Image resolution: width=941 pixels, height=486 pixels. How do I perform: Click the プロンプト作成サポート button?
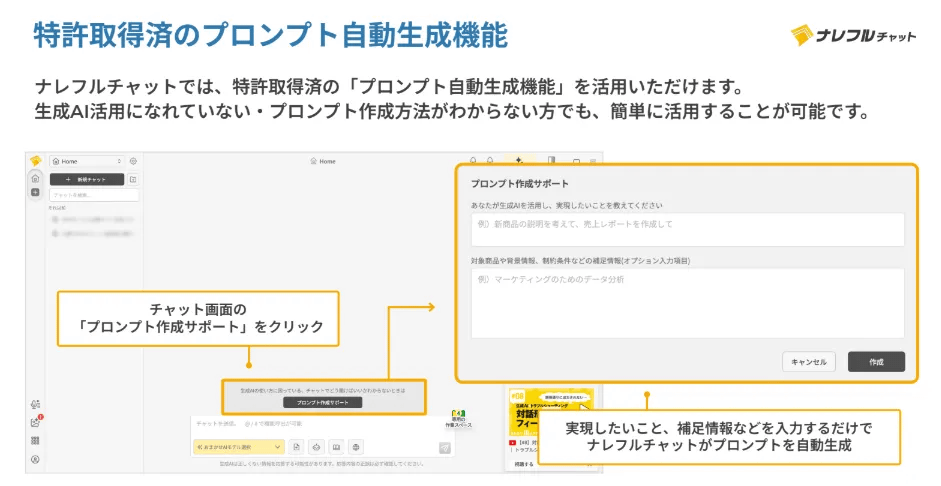click(x=323, y=402)
